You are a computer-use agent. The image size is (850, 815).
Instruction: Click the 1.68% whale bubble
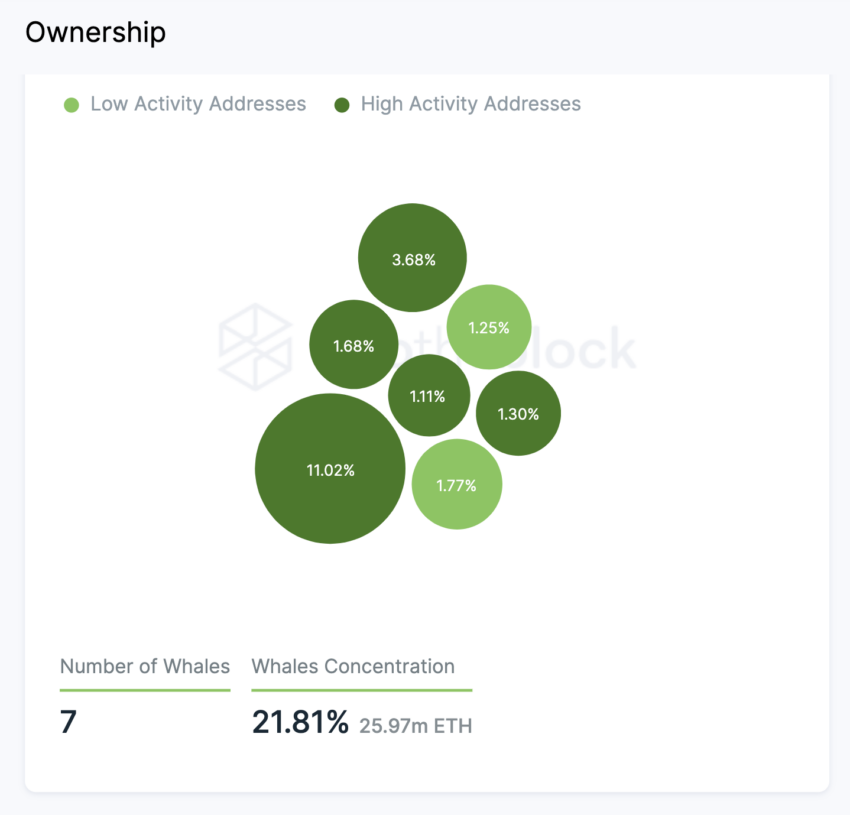(354, 344)
